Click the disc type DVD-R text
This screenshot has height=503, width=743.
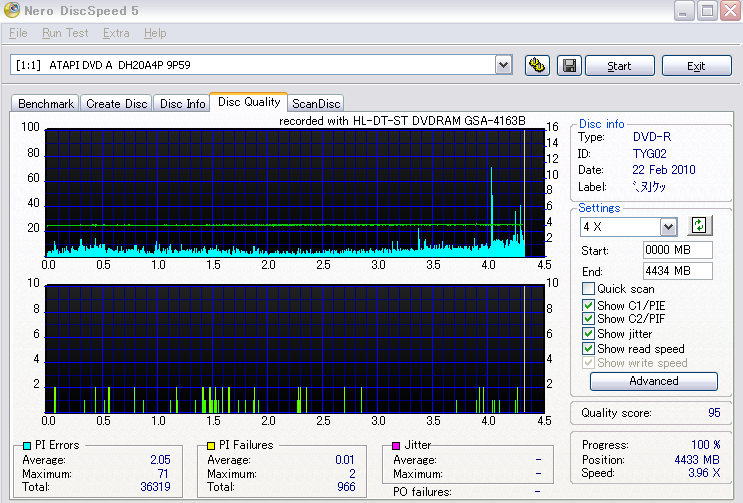click(652, 137)
